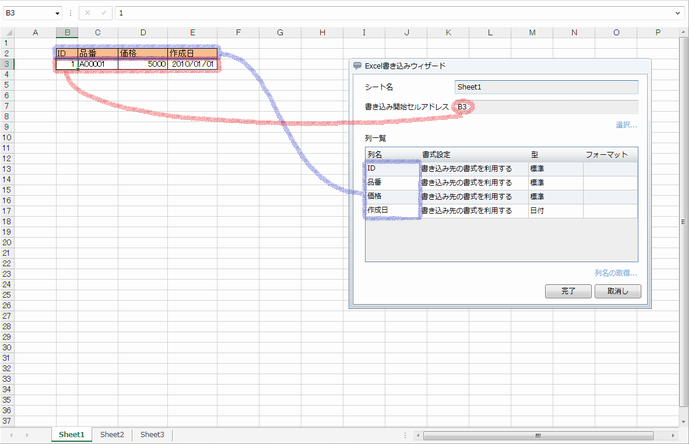Select the column E header

click(192, 33)
